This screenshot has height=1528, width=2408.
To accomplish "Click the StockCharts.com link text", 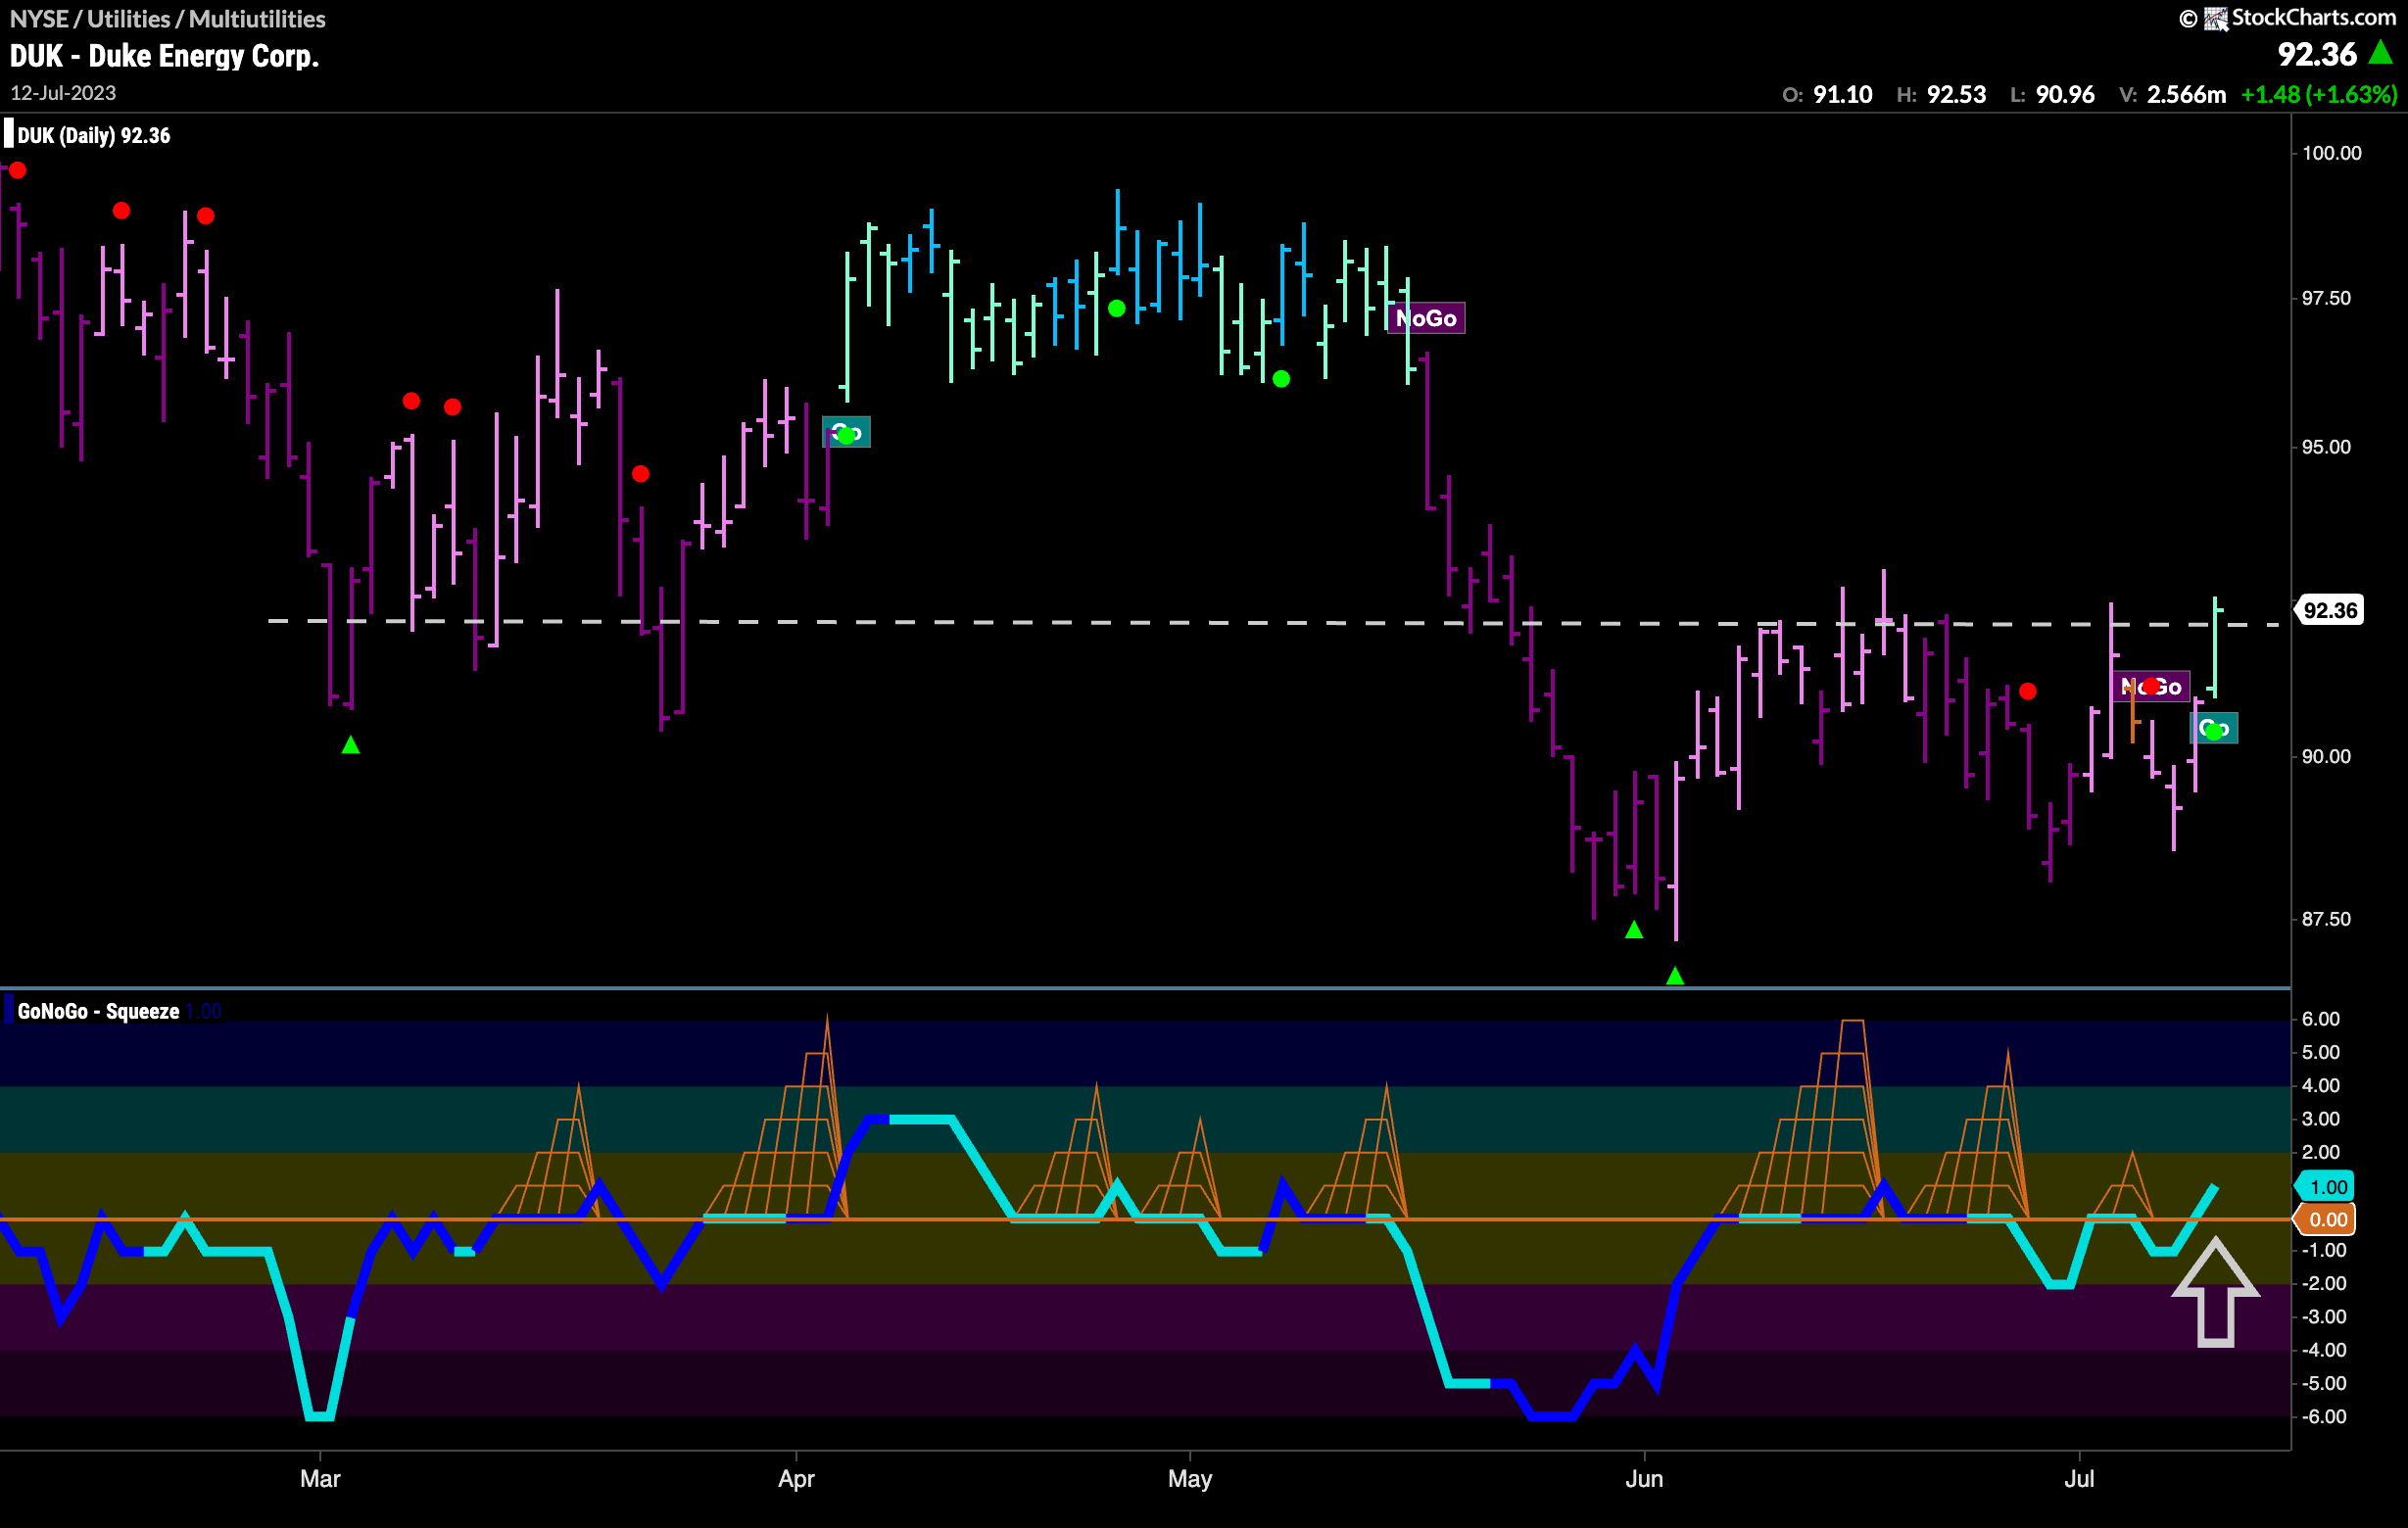I will click(x=2313, y=17).
